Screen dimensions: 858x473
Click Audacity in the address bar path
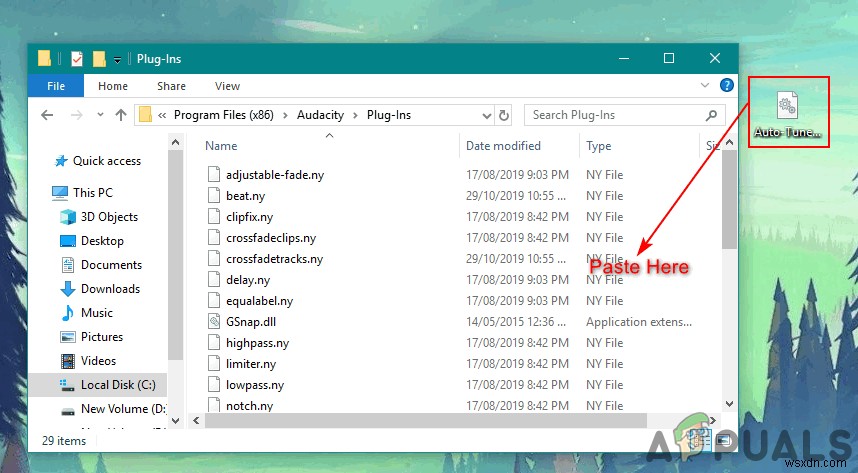point(320,115)
